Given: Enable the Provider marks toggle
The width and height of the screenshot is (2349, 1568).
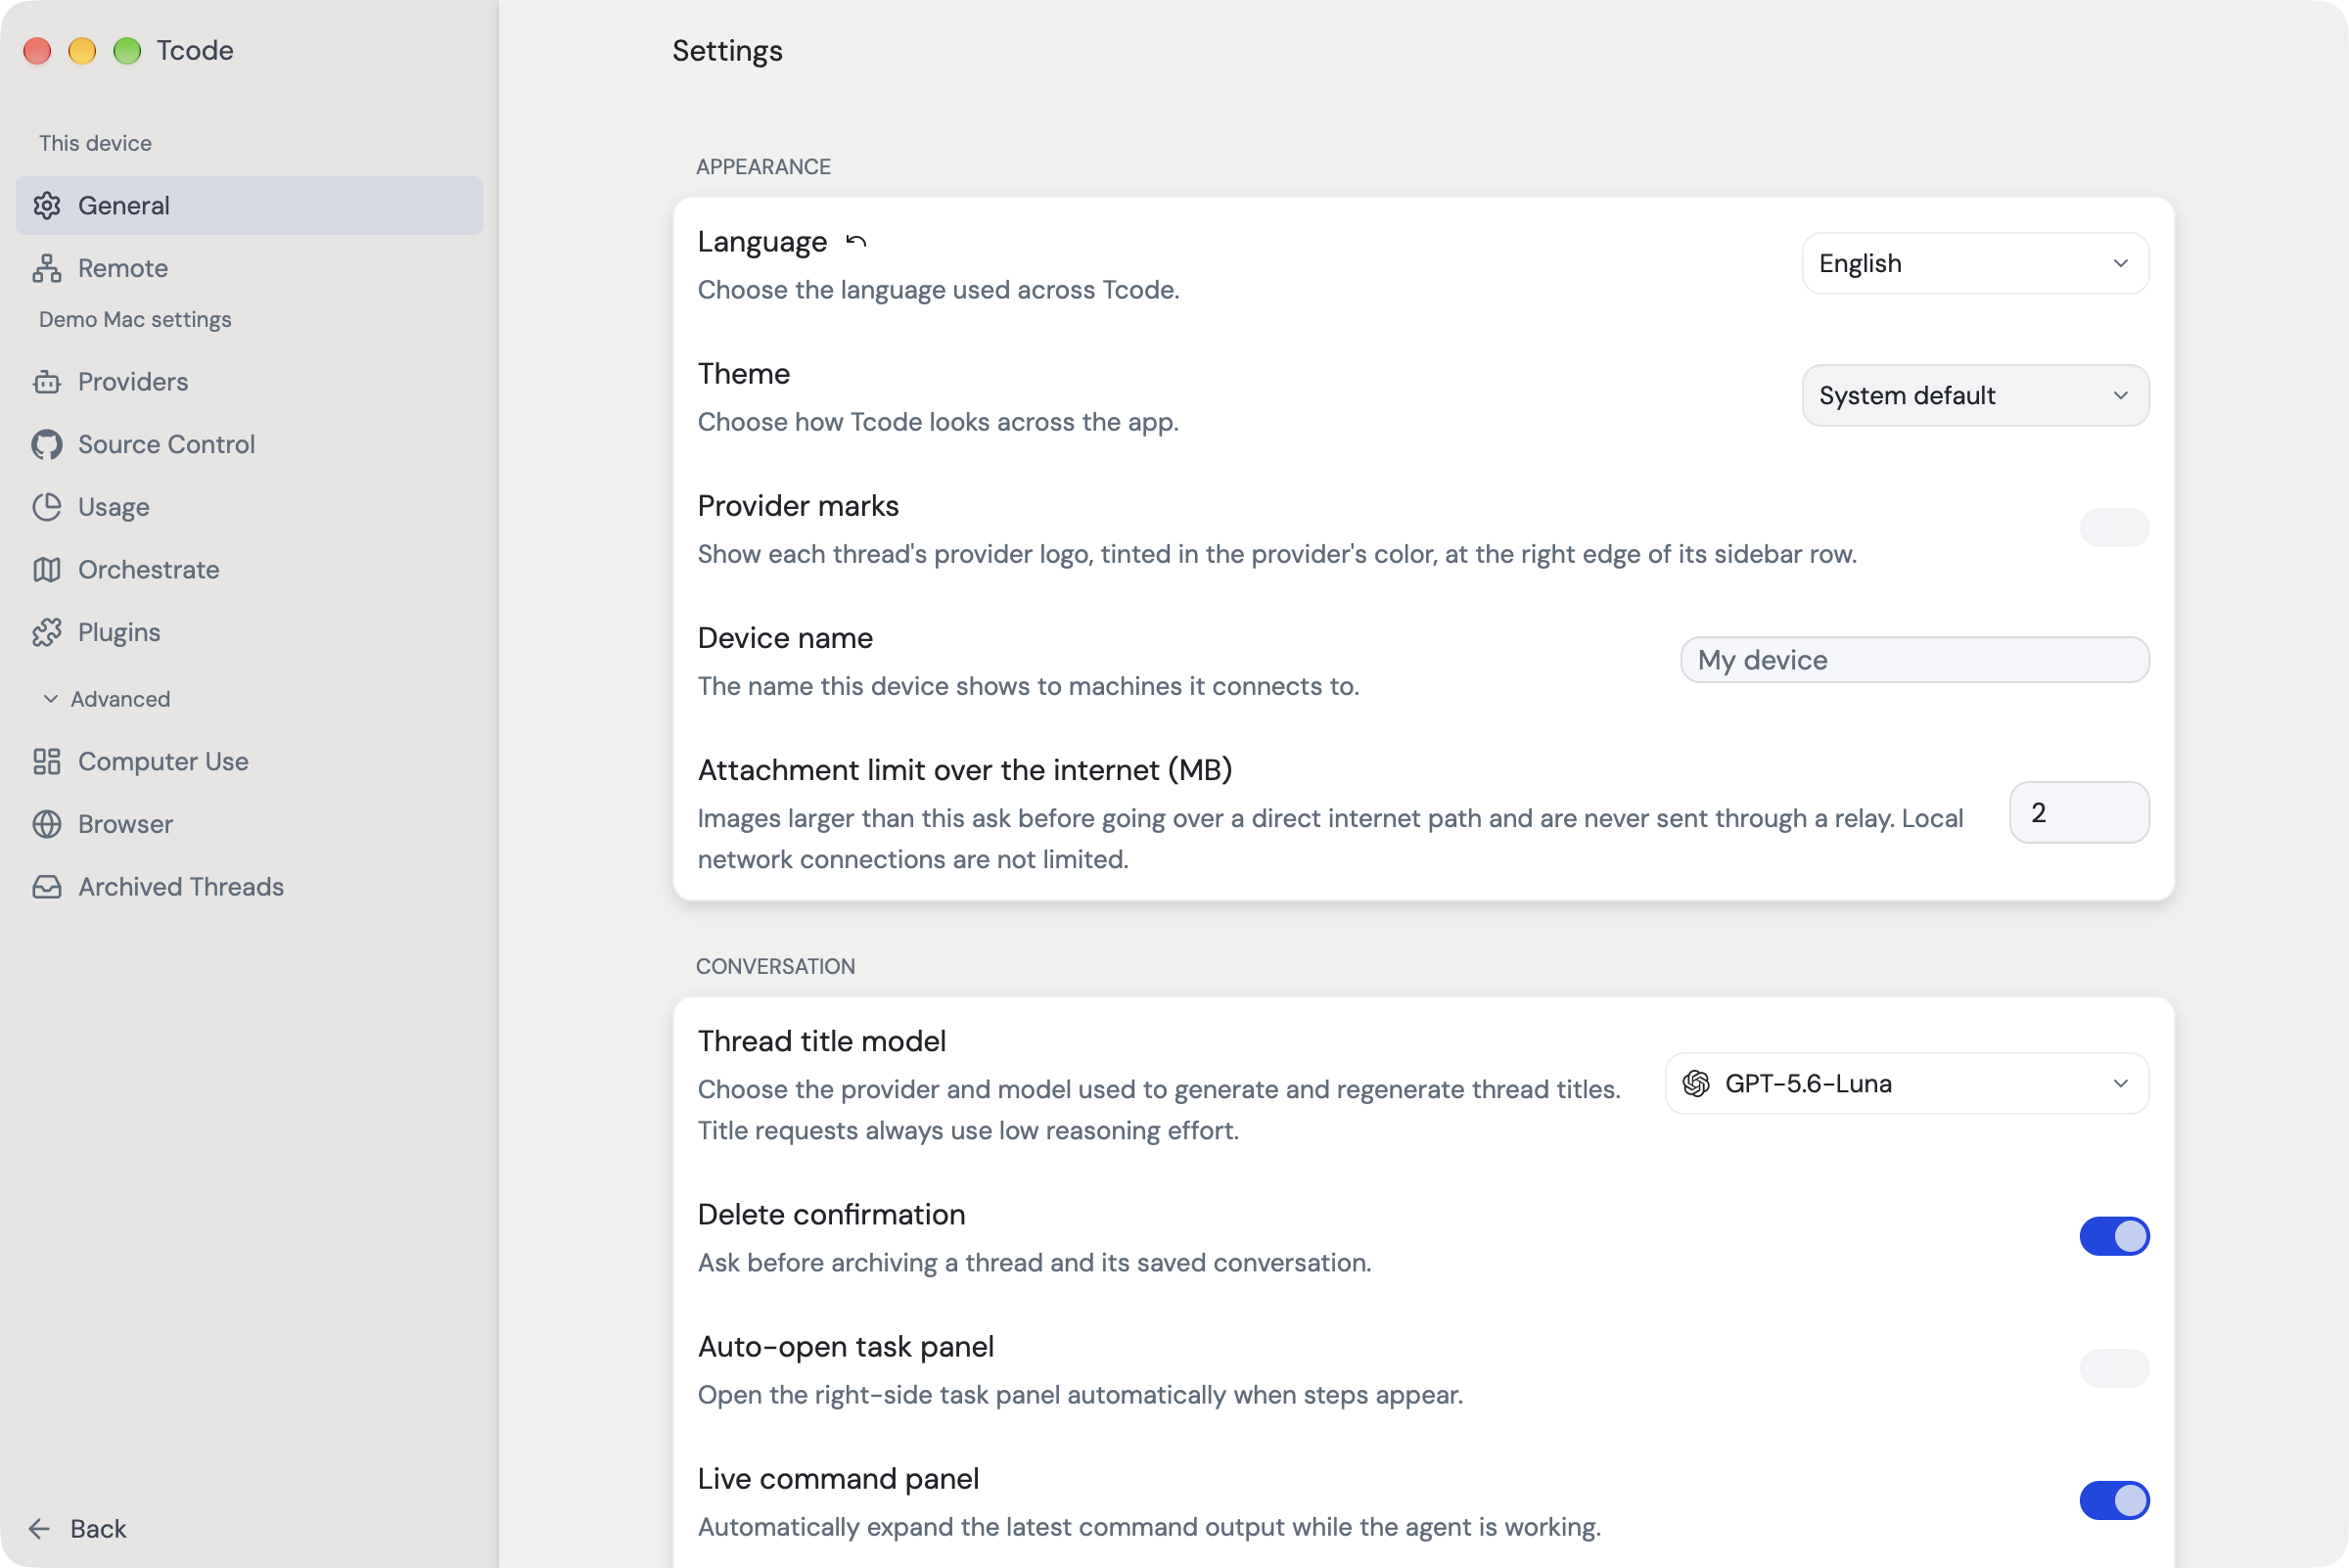Looking at the screenshot, I should pyautogui.click(x=2114, y=527).
